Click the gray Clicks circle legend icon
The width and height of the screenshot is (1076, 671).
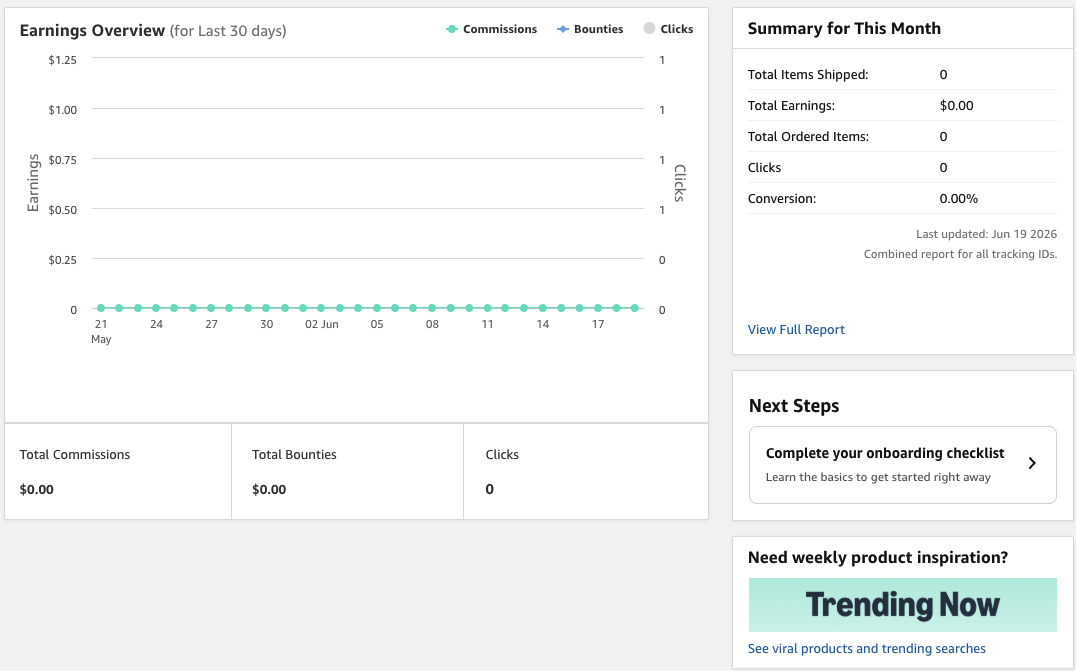tap(649, 28)
